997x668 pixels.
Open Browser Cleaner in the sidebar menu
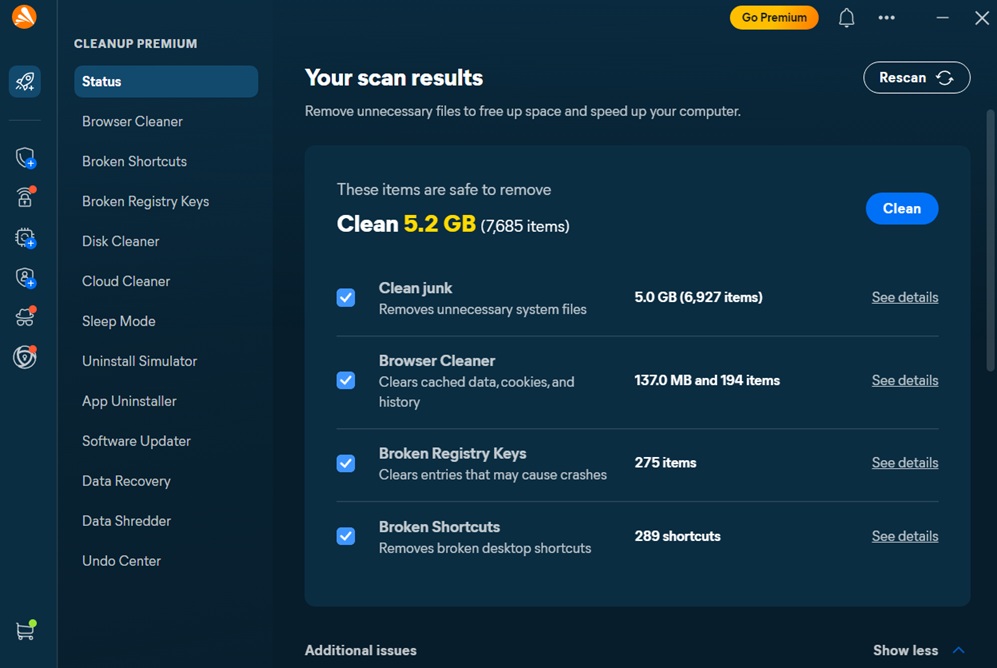coord(132,121)
